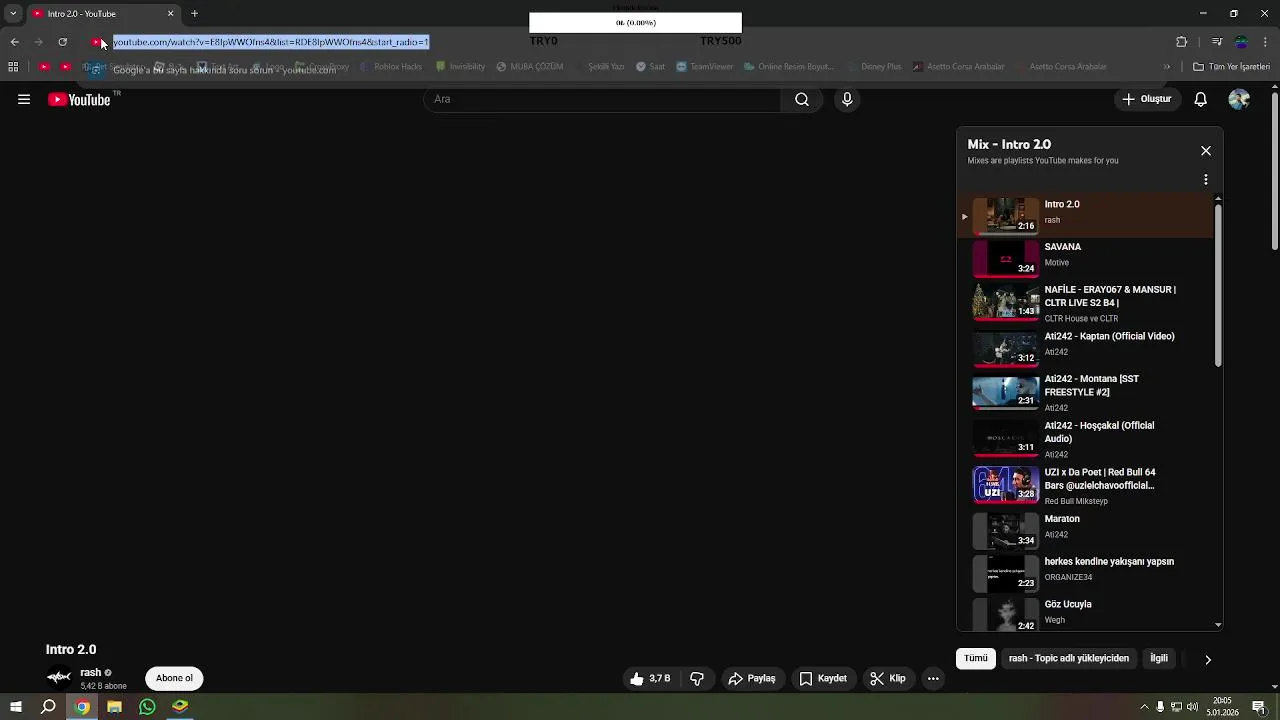Play Ati242 - Hoşçakal (Official Audio)
The image size is (1280, 720).
(1087, 440)
